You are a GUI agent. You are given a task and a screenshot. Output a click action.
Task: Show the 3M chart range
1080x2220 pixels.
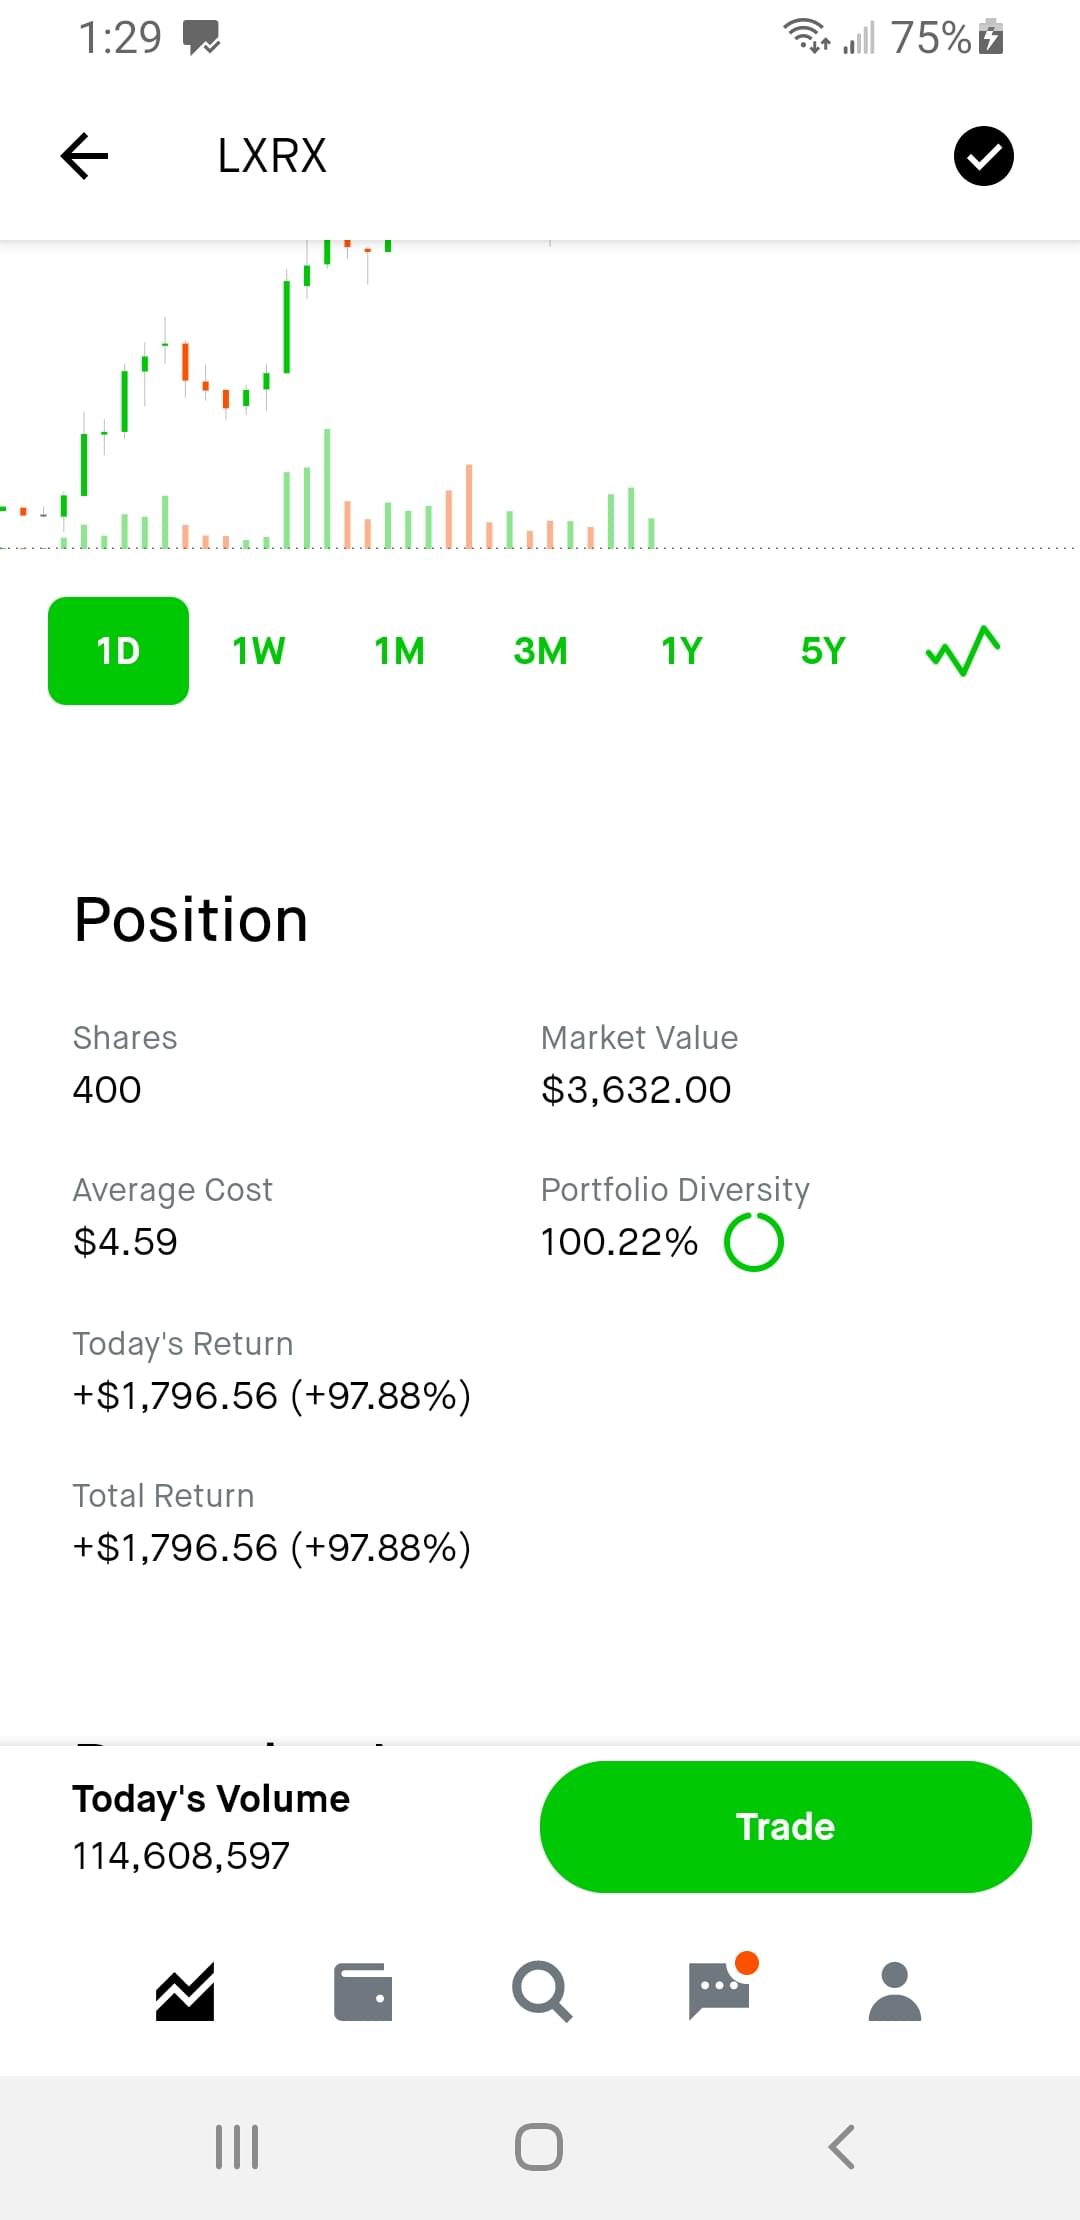coord(540,651)
